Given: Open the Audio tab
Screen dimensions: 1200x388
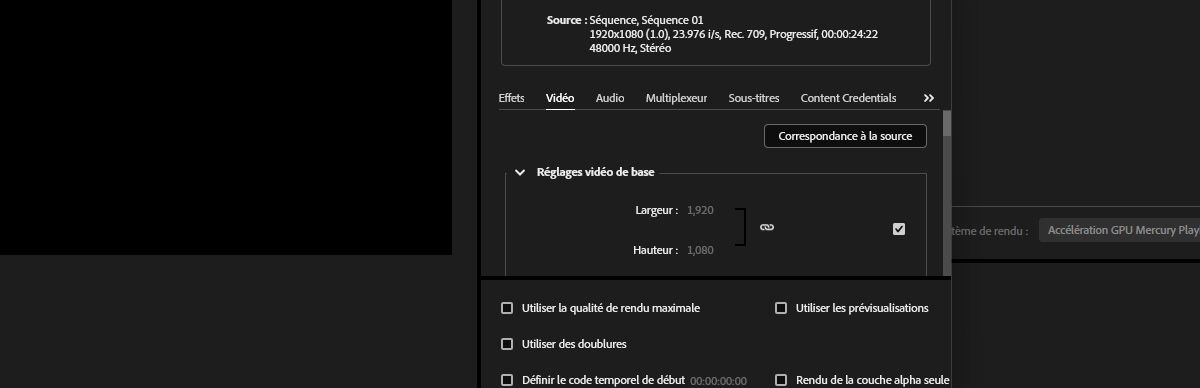Looking at the screenshot, I should click(610, 98).
